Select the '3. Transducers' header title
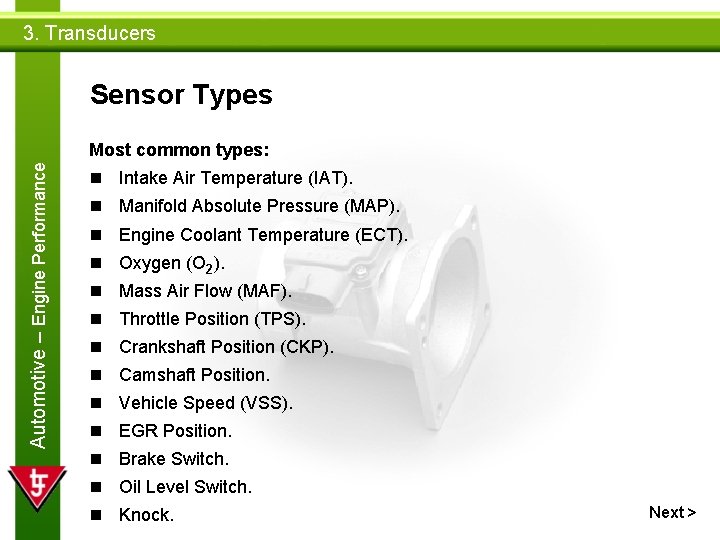 [x=90, y=33]
